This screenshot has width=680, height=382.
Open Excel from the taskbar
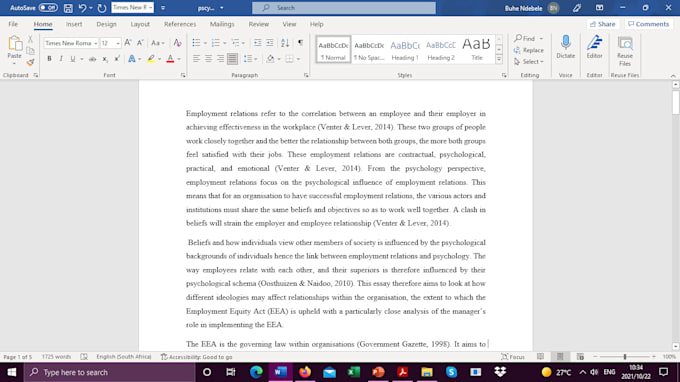click(354, 372)
